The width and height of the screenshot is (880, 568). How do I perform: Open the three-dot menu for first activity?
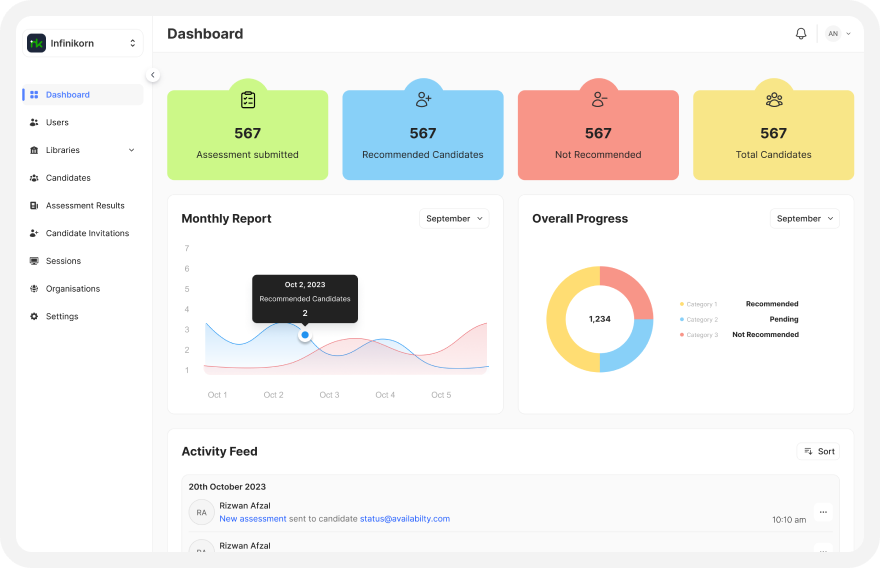coord(823,512)
